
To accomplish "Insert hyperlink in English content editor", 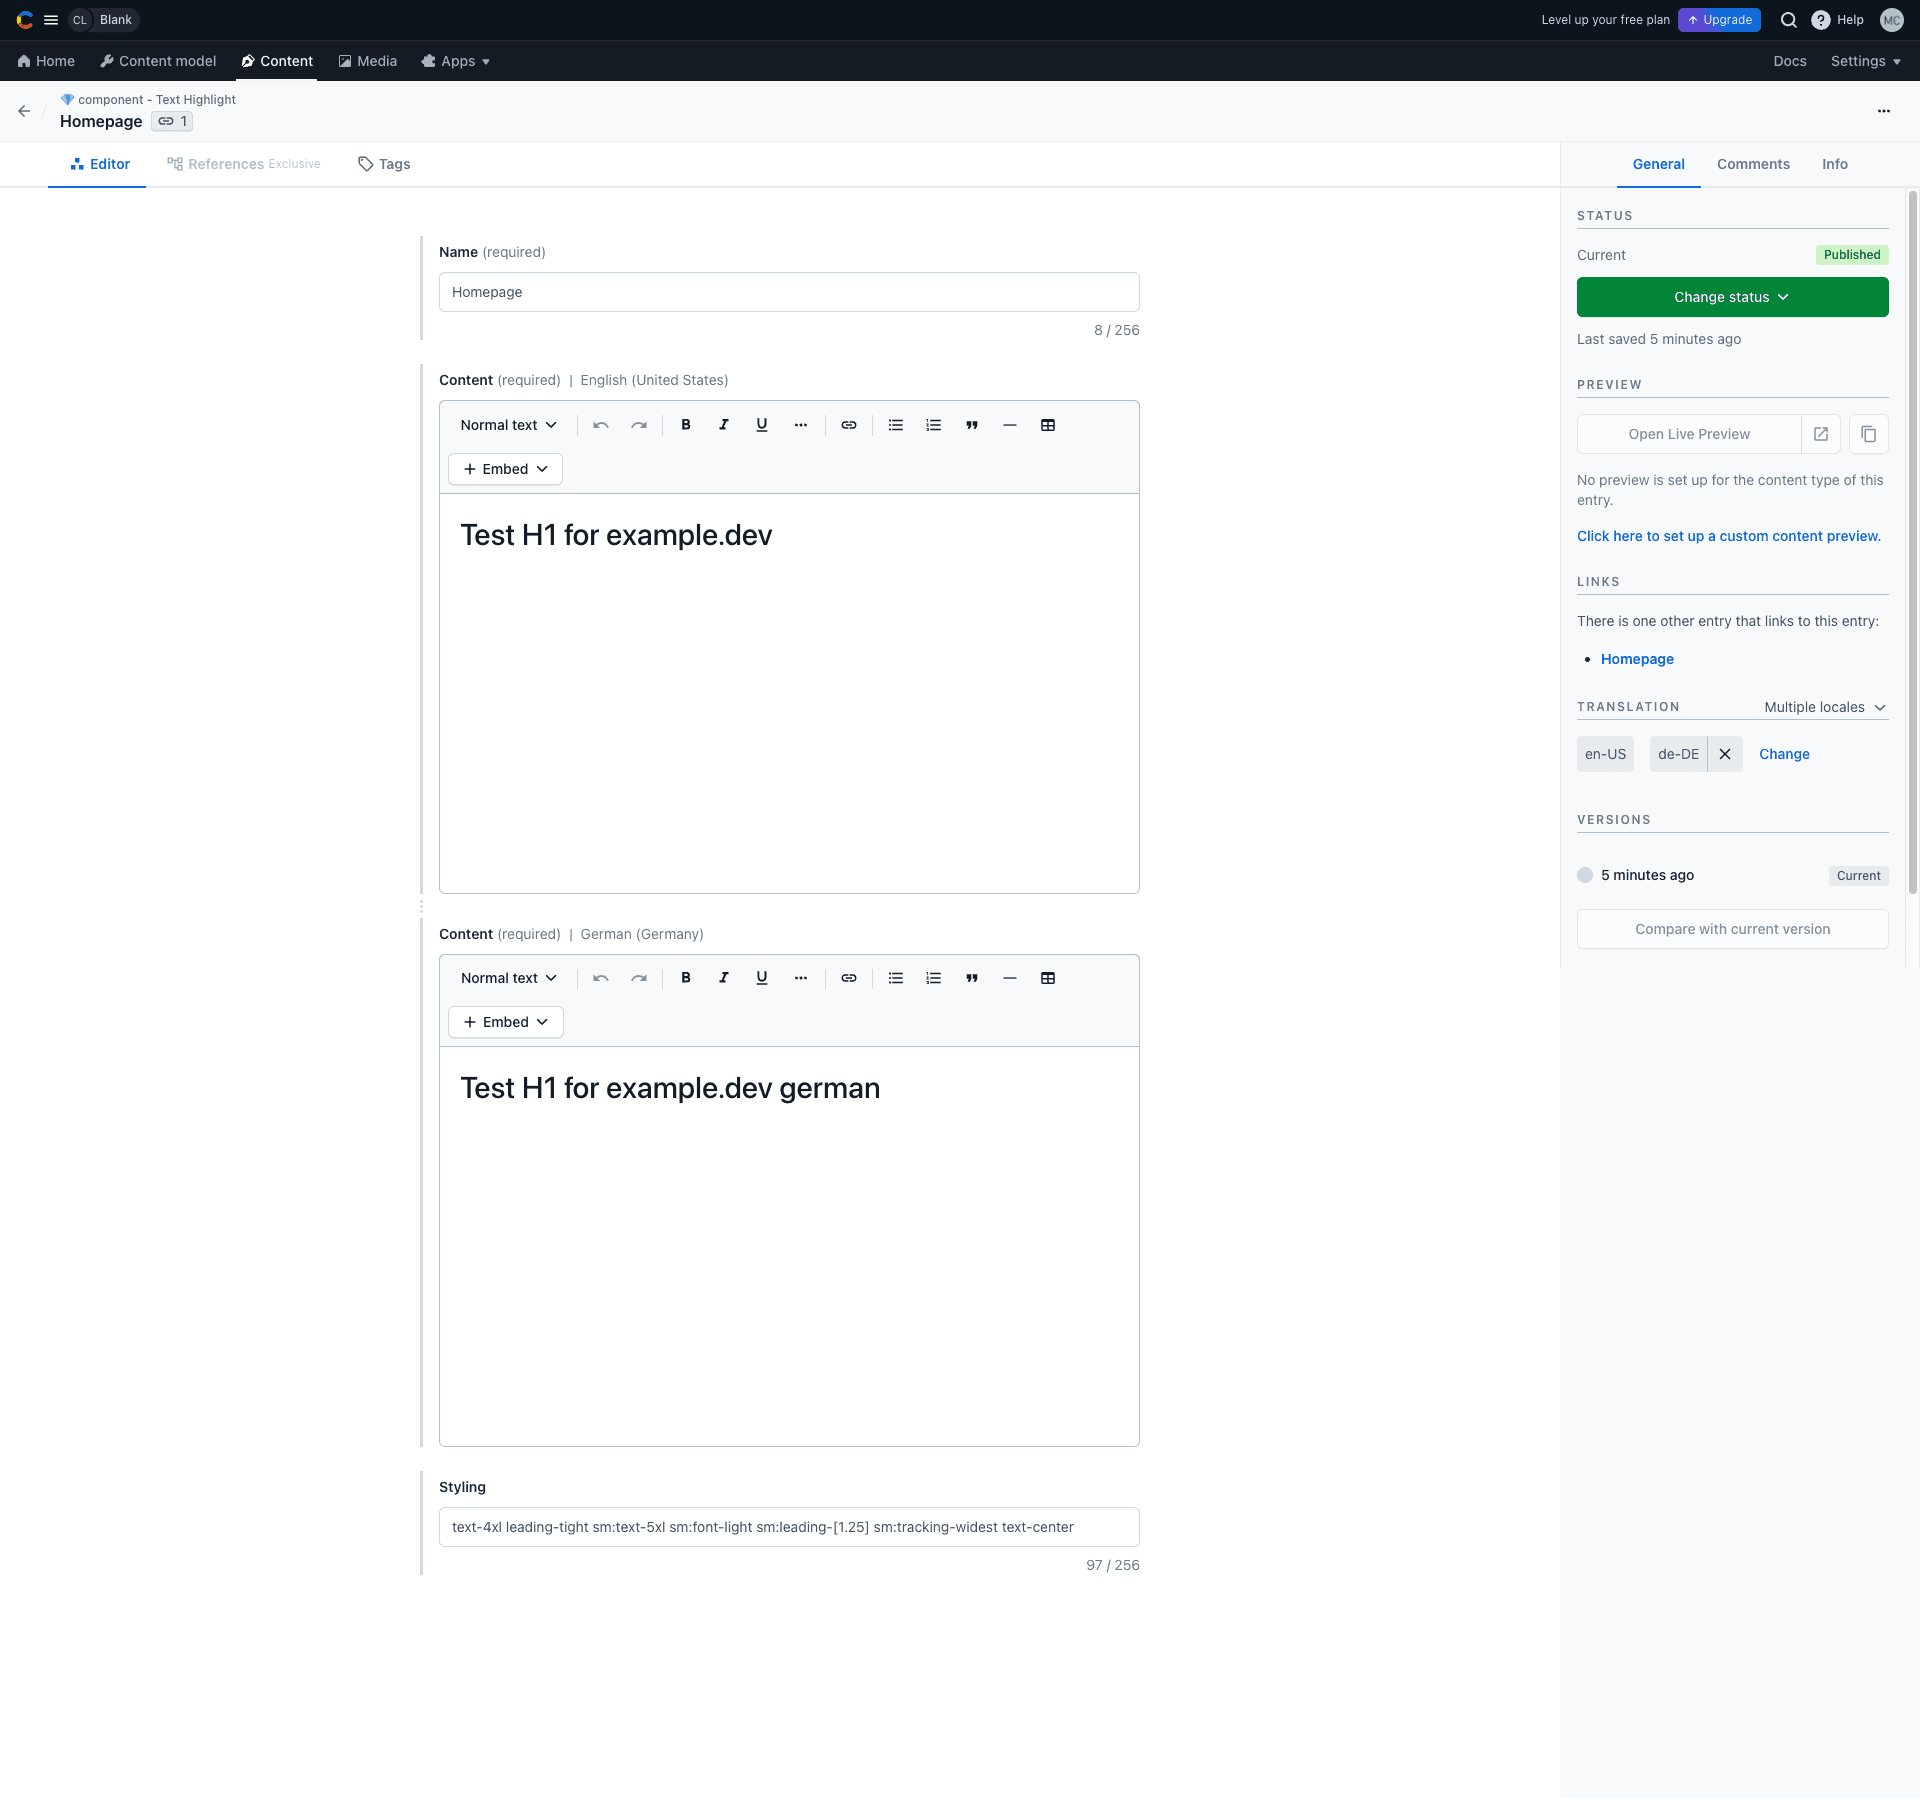I will click(849, 425).
